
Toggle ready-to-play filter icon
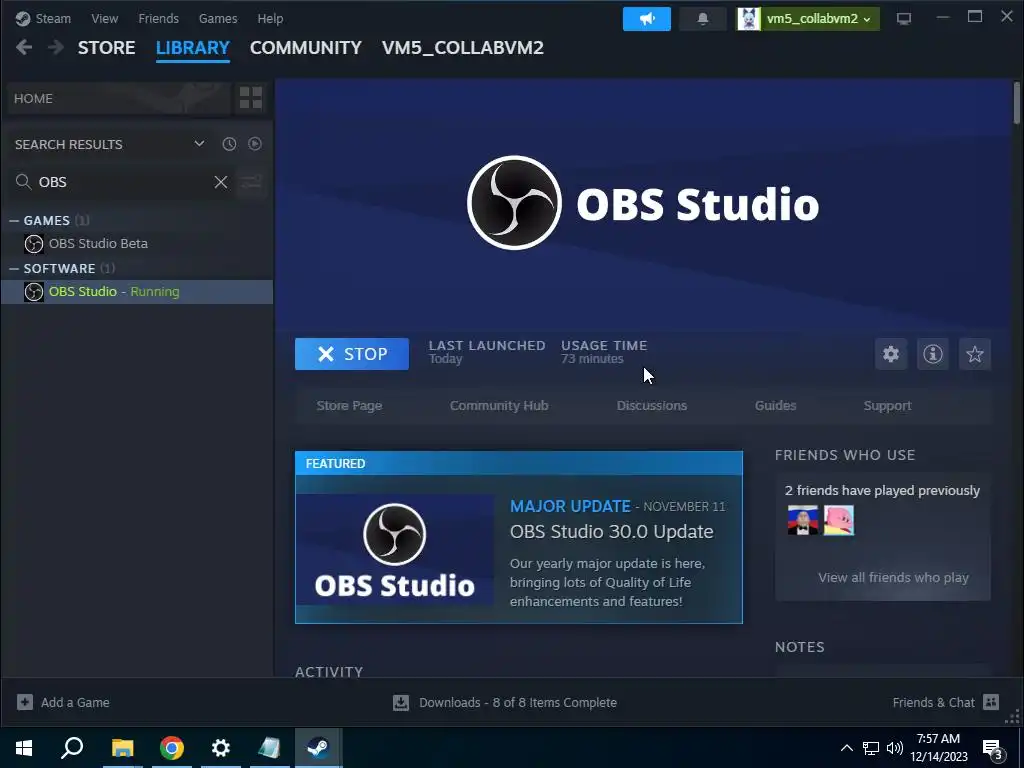(255, 144)
